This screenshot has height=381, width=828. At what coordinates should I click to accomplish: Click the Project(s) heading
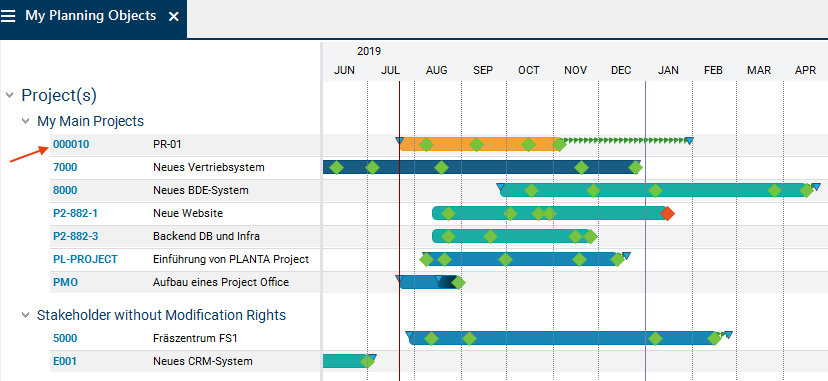[59, 96]
